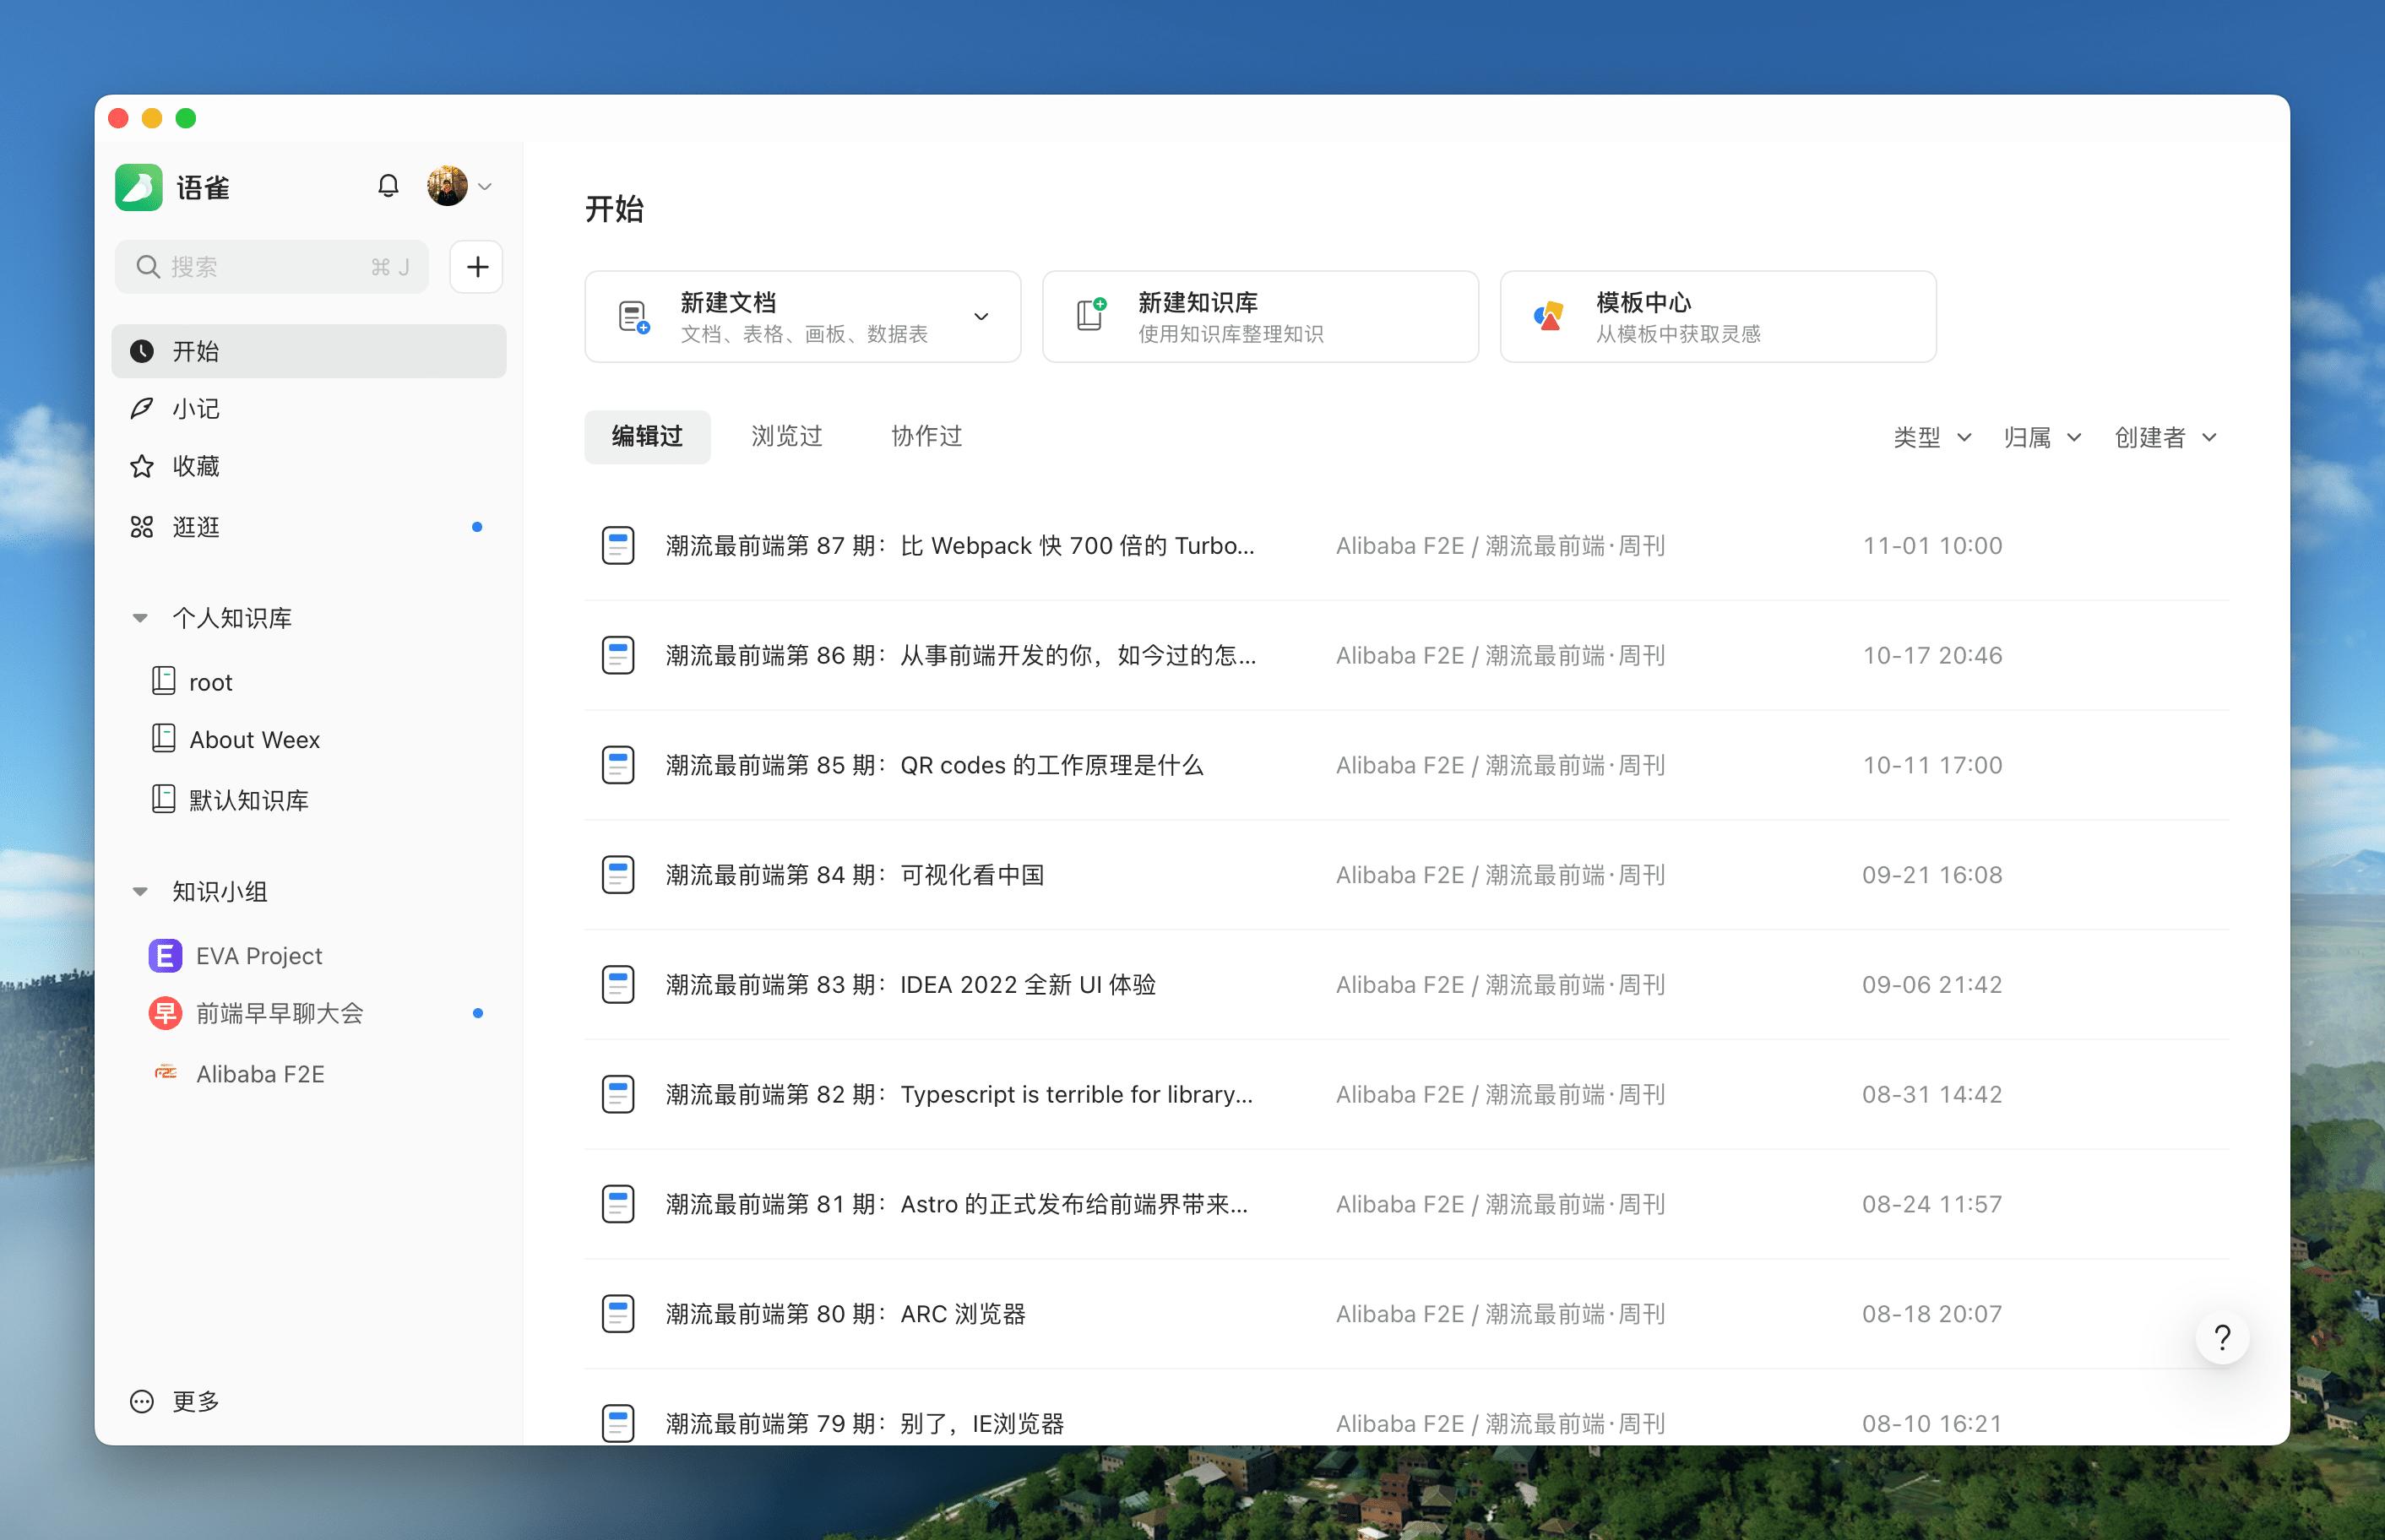Screen dimensions: 2385x1540
Task: Click the 新建知识库 button
Action: coord(1259,316)
